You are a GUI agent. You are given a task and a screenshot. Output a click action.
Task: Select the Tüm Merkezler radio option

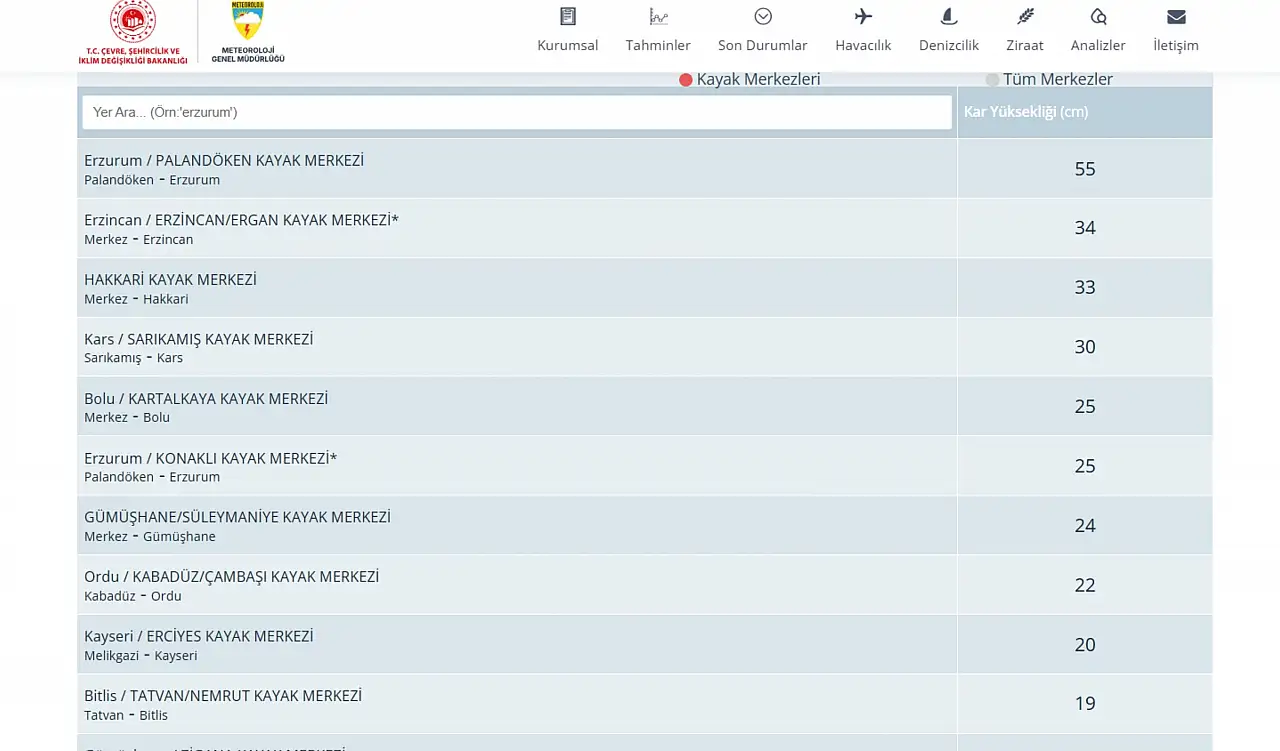[992, 80]
